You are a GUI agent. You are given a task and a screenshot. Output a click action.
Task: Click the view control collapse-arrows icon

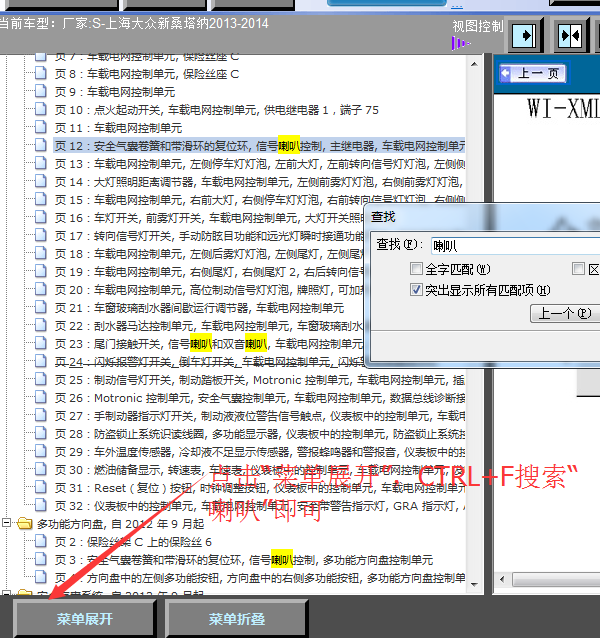570,36
